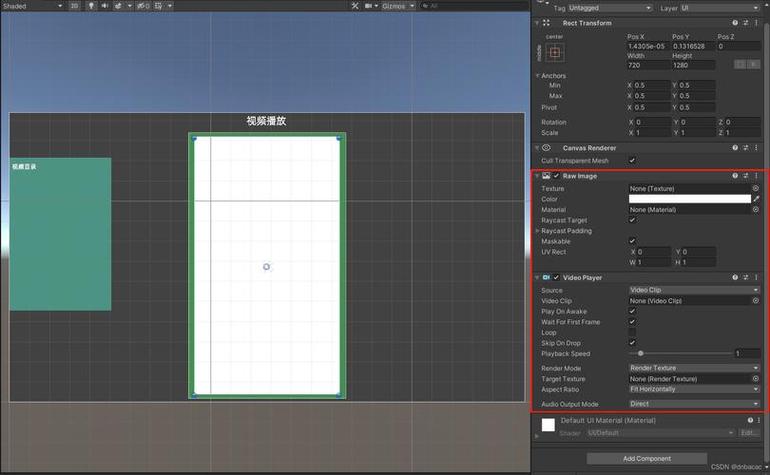This screenshot has height=475, width=770.
Task: Toggle Wait For First Frame checkbox
Action: [632, 321]
